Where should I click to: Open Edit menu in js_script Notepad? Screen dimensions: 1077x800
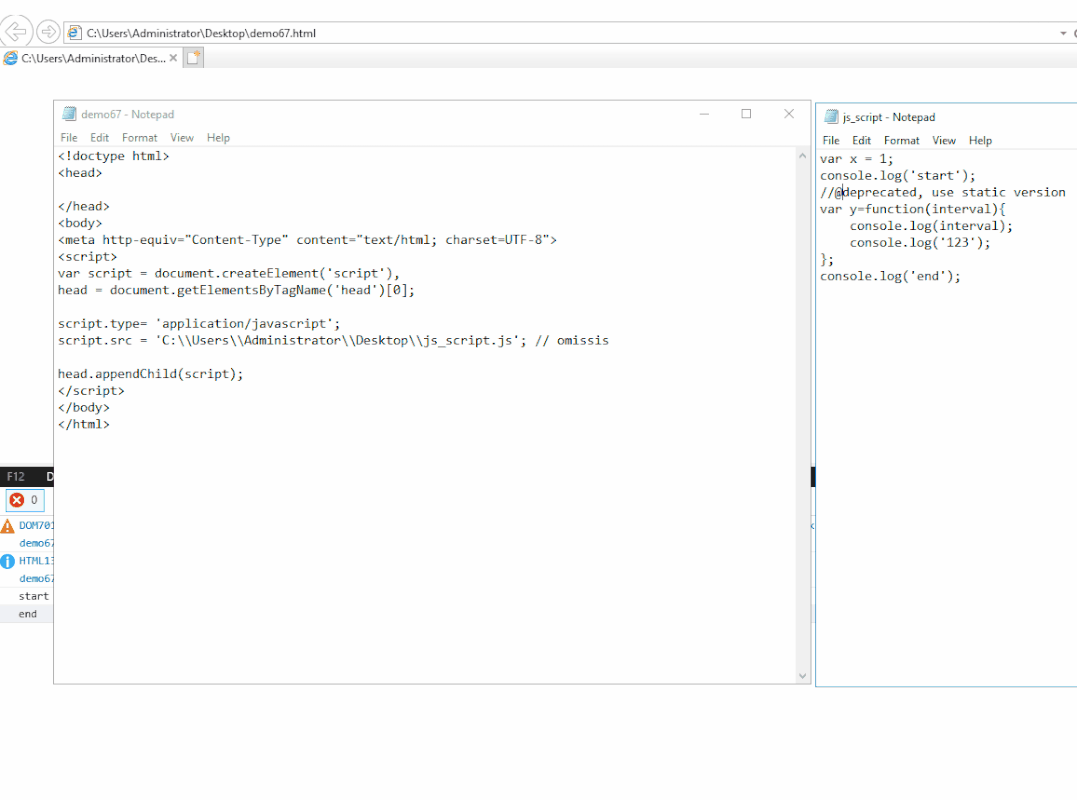click(861, 141)
